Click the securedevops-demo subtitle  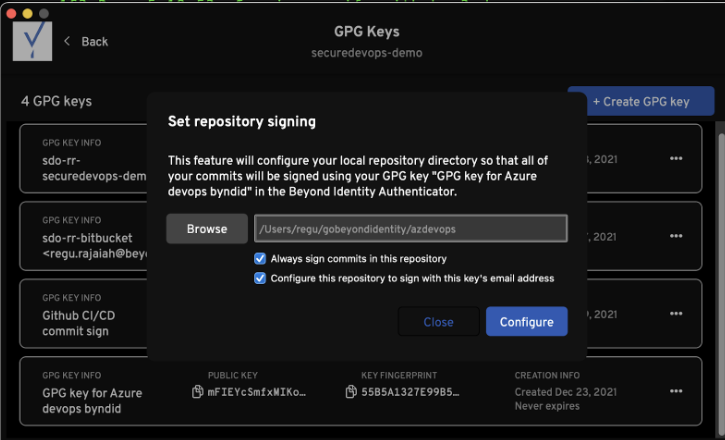point(367,53)
